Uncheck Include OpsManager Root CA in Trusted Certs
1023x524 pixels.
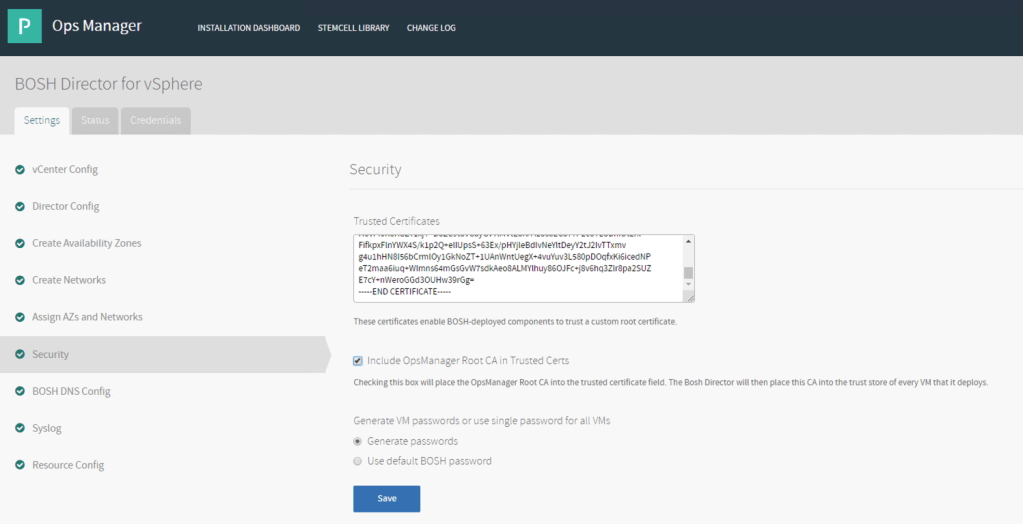358,361
